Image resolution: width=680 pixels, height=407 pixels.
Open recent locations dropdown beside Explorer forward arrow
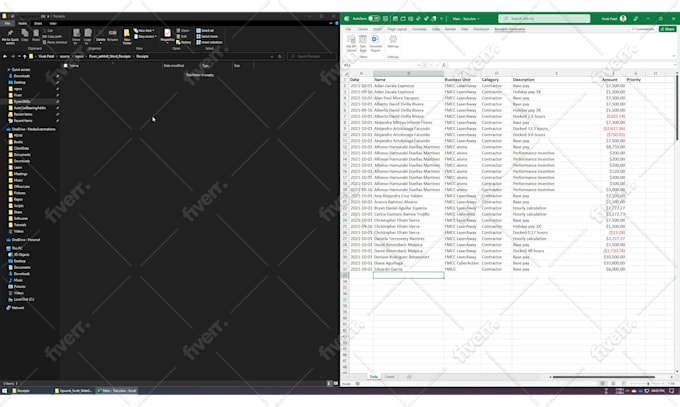[x=19, y=56]
